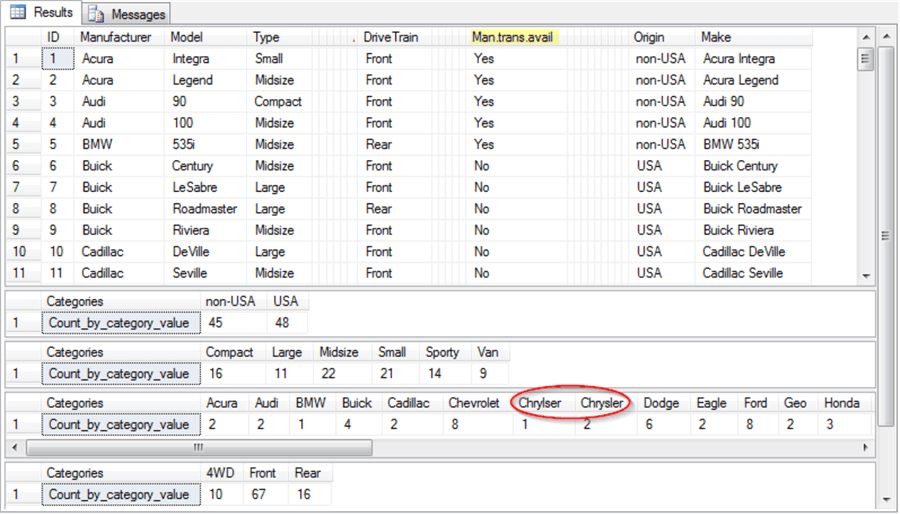The image size is (900, 514).
Task: Click the Eagle column header
Action: click(712, 403)
